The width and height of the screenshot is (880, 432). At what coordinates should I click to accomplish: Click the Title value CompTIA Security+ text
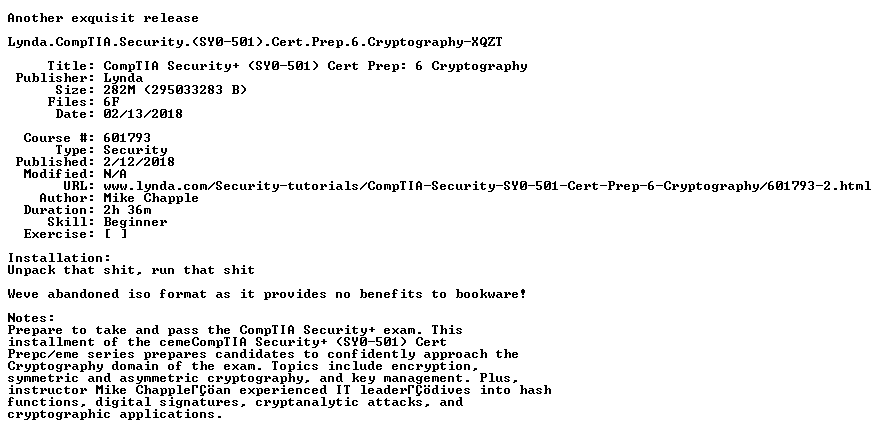(x=315, y=67)
